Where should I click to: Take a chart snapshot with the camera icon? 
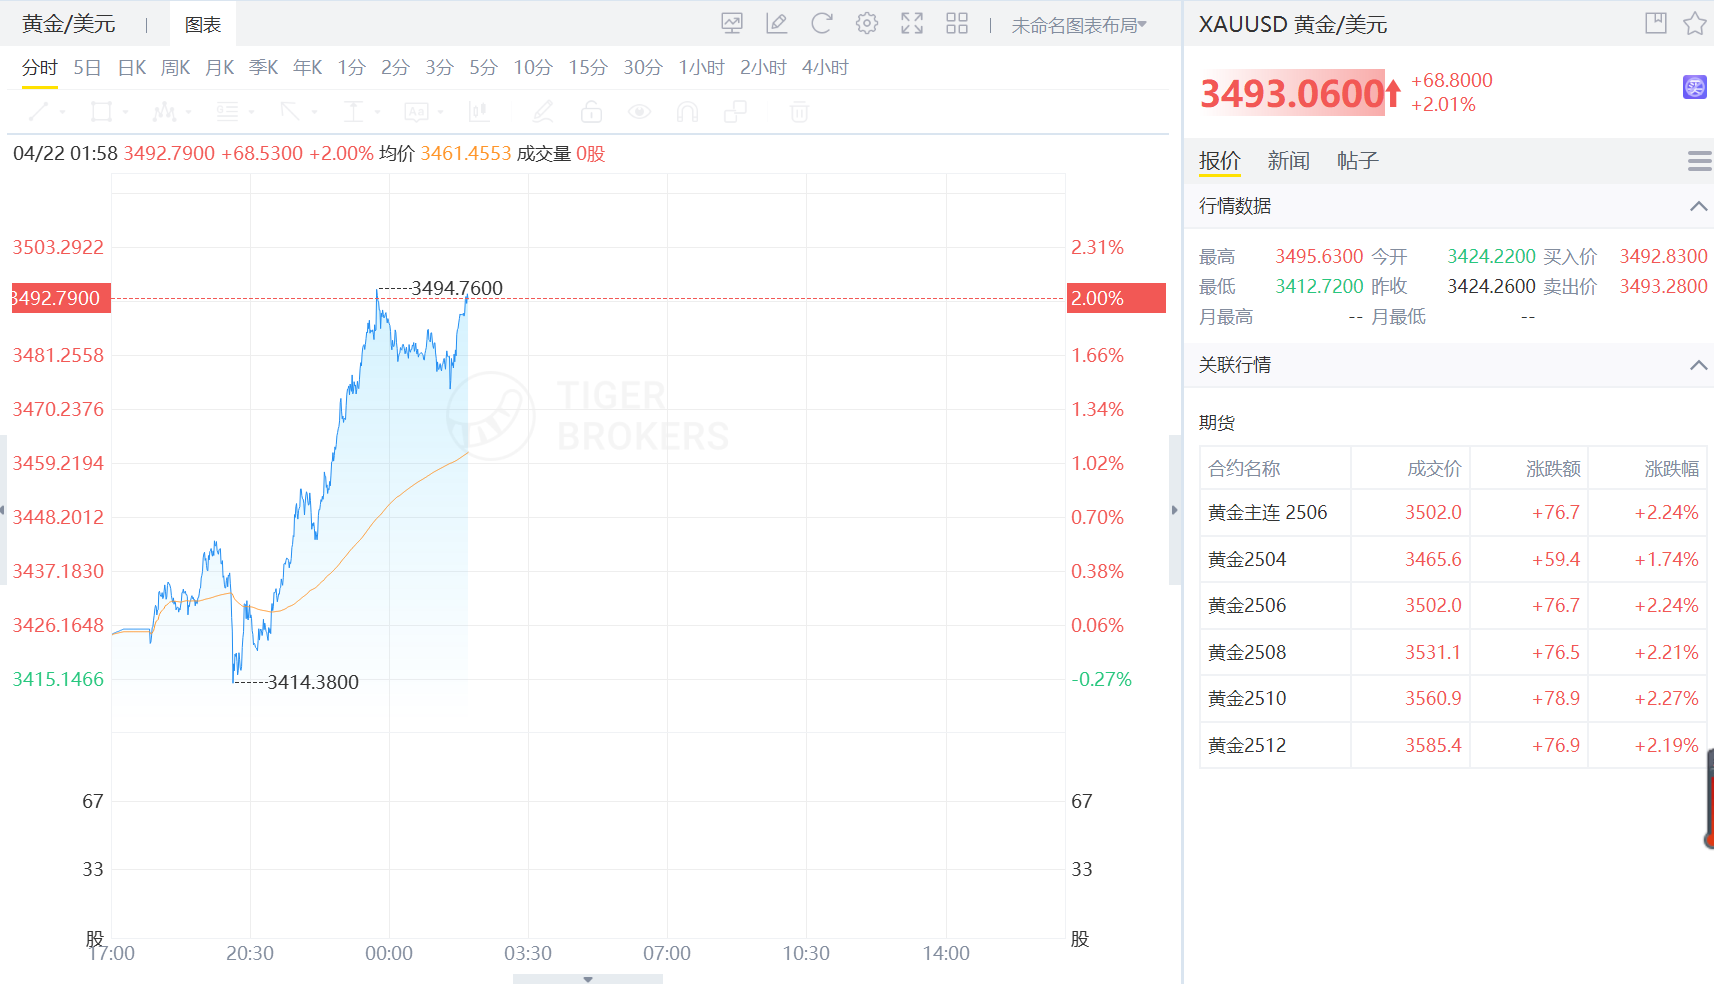click(x=733, y=23)
